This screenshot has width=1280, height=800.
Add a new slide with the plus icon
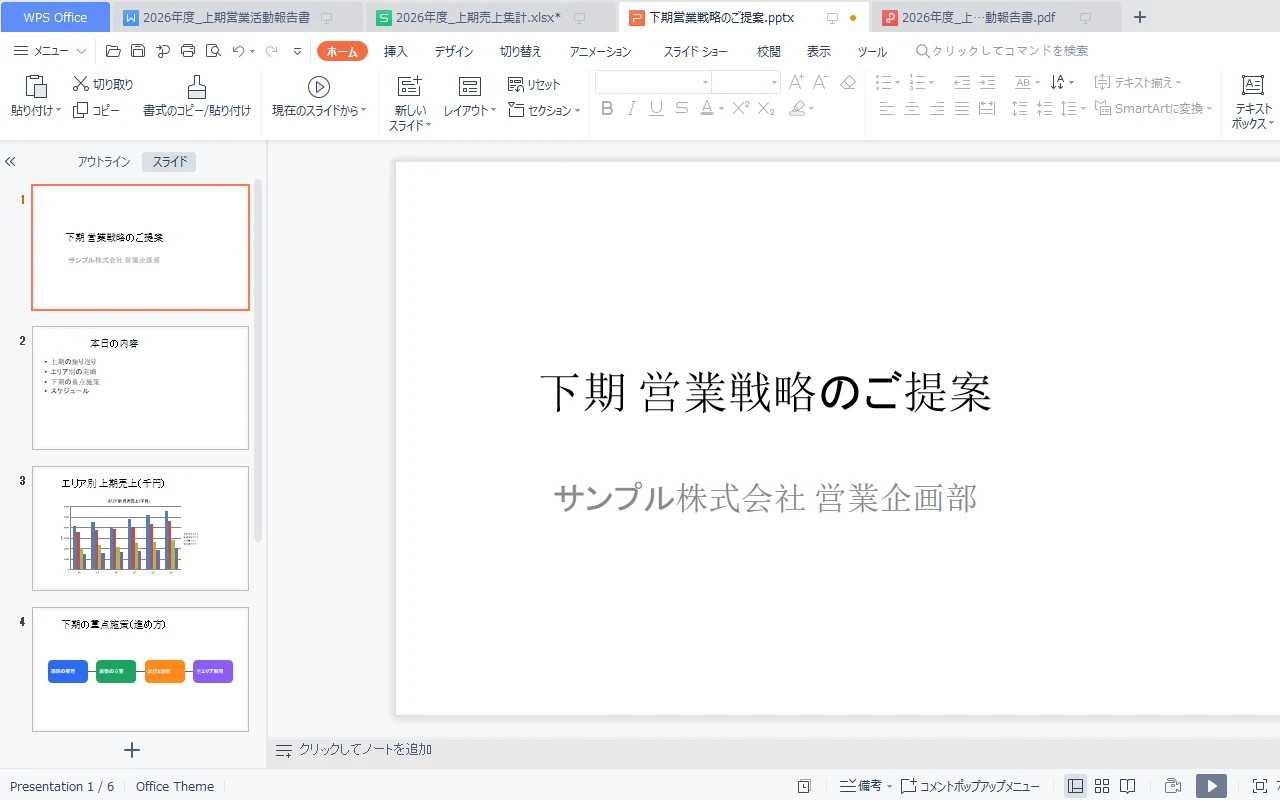pos(132,750)
